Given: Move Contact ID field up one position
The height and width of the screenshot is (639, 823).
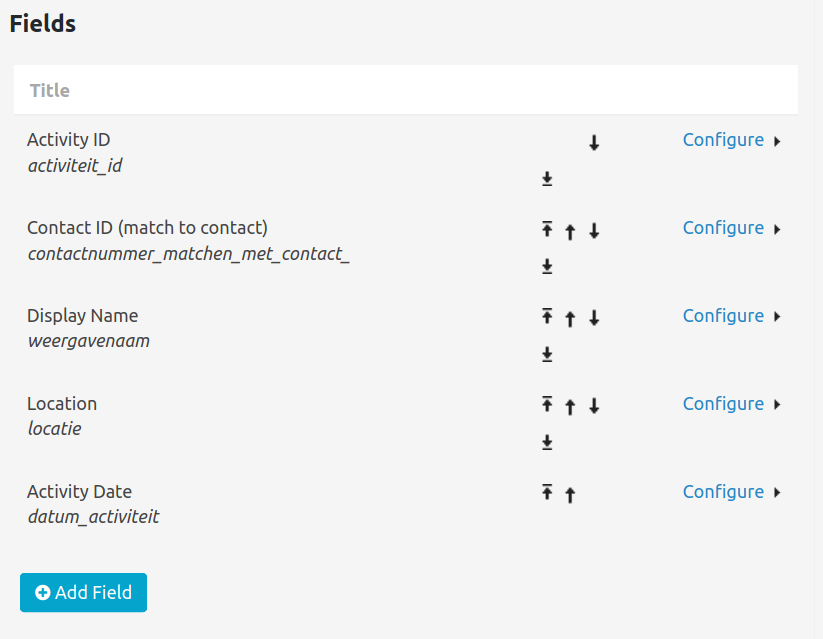Looking at the screenshot, I should click(570, 231).
